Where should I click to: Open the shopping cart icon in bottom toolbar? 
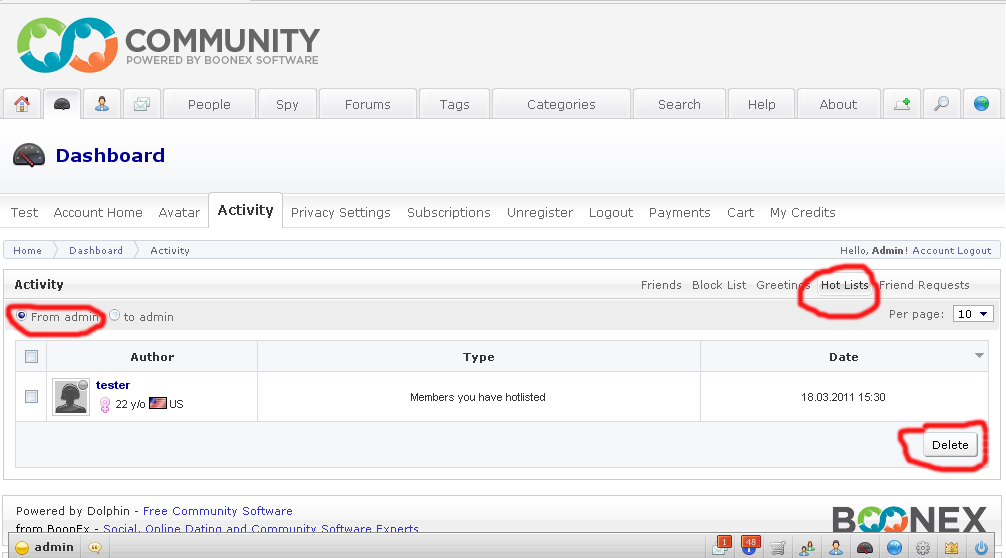[777, 547]
